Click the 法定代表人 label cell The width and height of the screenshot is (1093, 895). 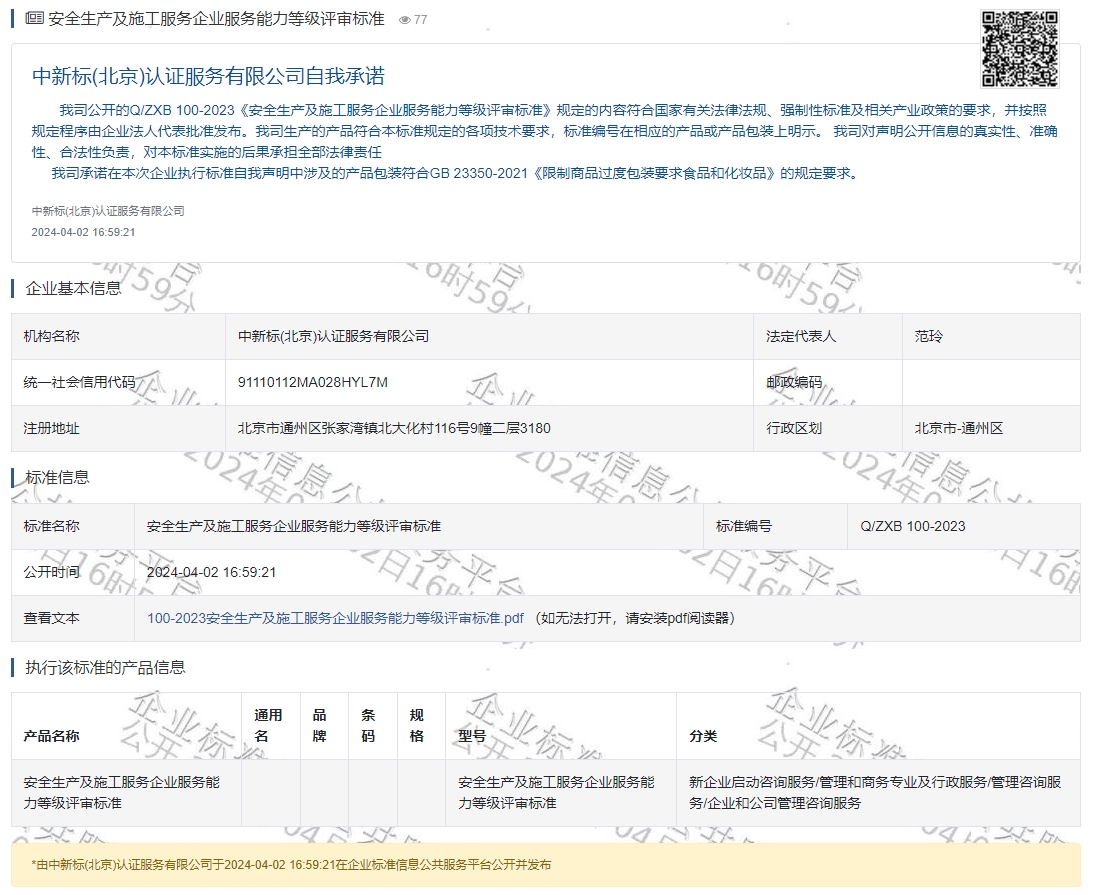[x=828, y=337]
